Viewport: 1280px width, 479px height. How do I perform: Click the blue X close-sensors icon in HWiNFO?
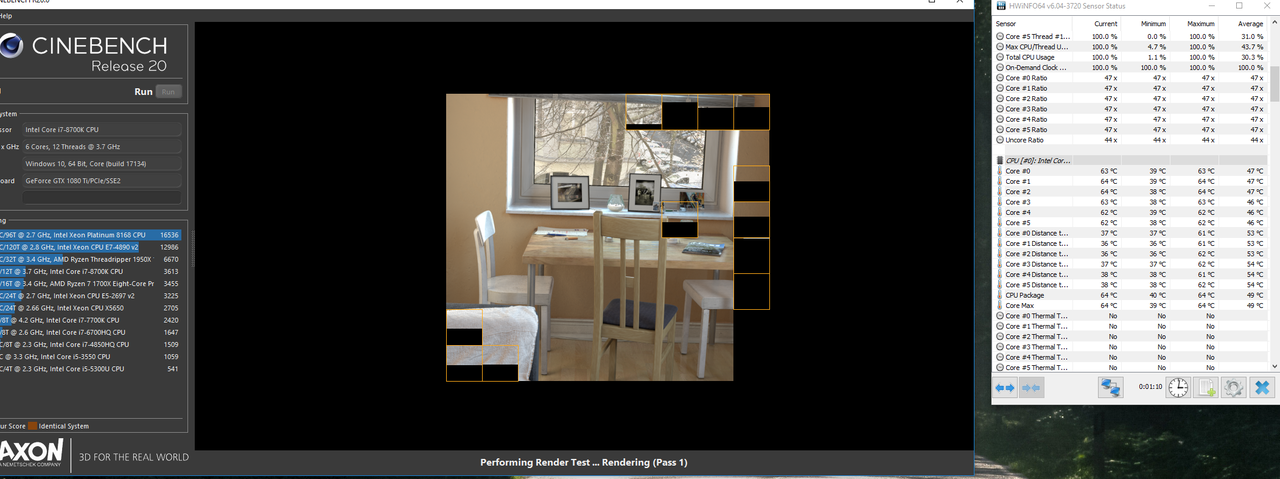coord(1261,387)
